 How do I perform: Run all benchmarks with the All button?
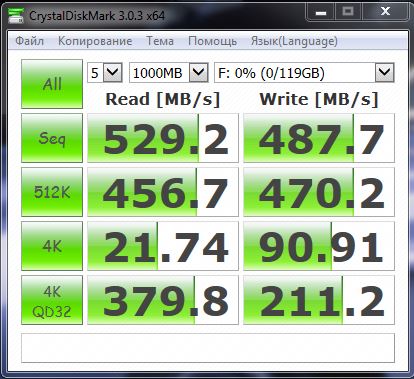52,84
